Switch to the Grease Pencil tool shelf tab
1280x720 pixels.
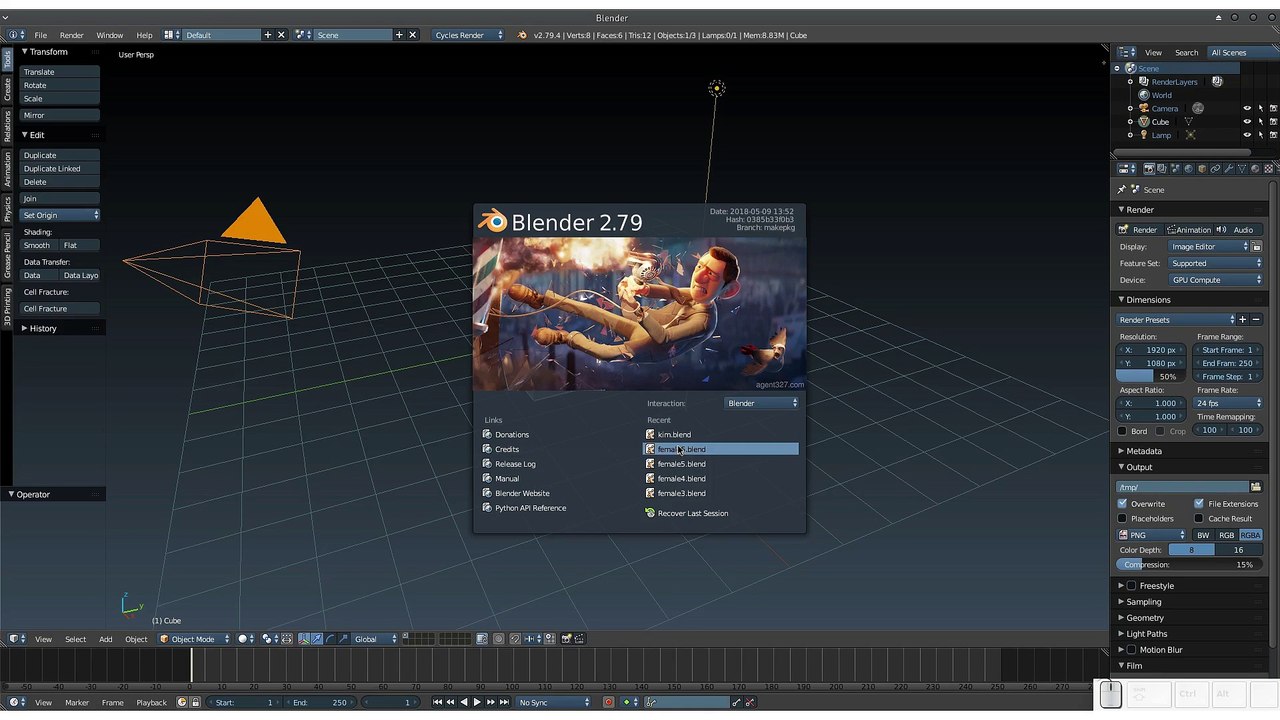tap(7, 256)
